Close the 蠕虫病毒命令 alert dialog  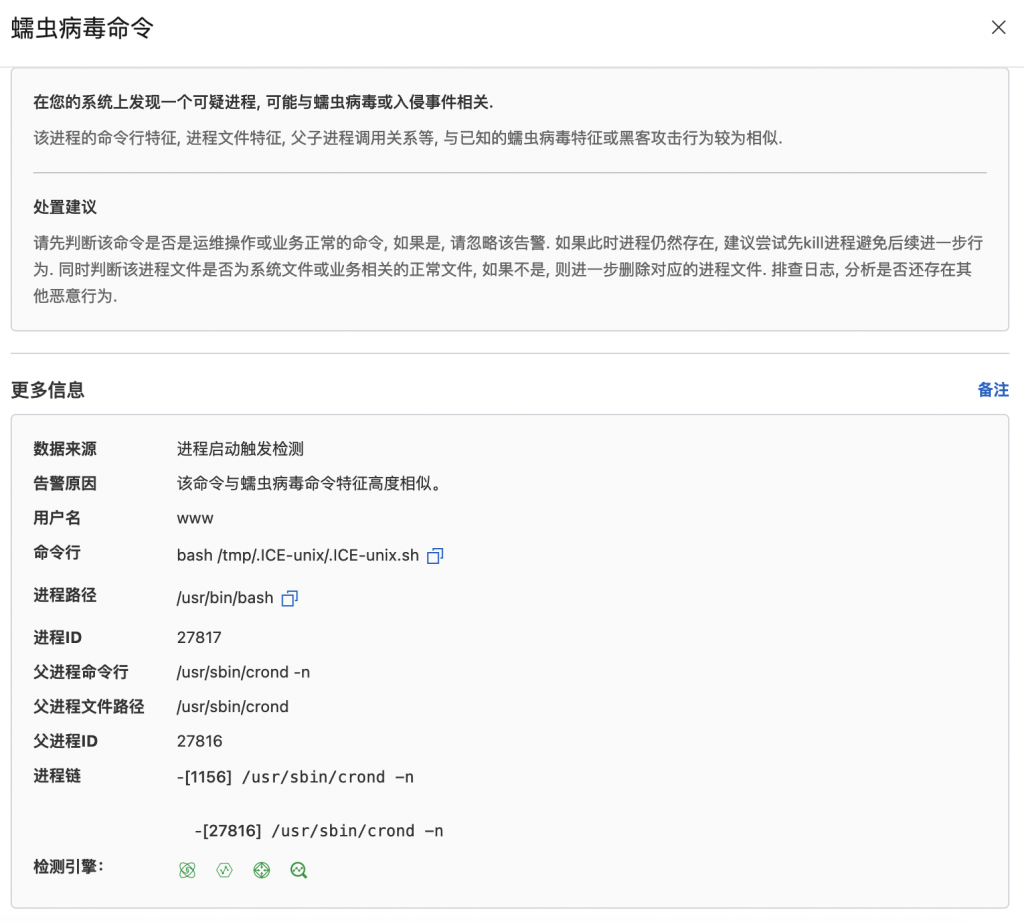[998, 28]
